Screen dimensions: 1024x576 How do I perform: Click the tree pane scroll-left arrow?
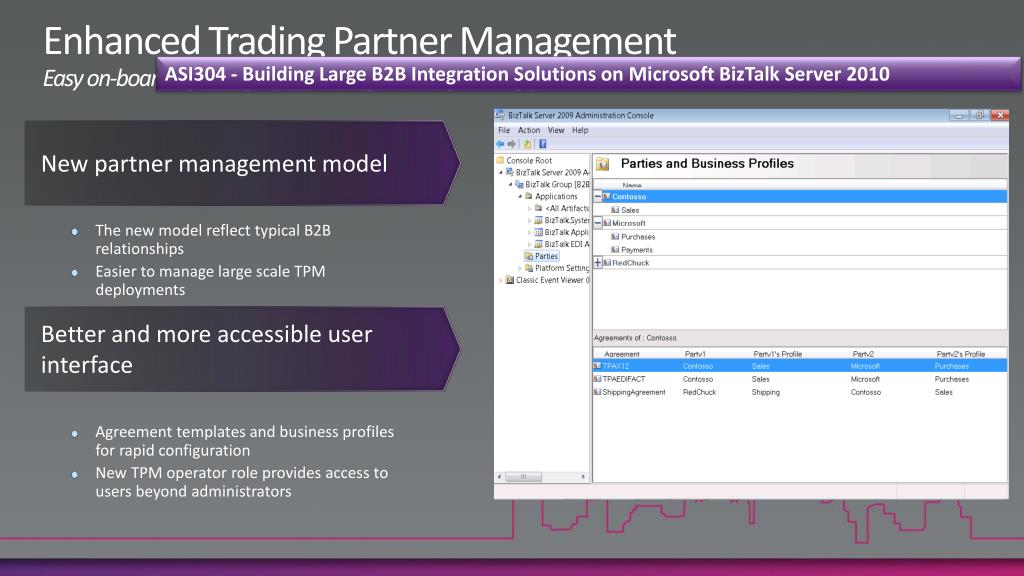click(x=500, y=477)
